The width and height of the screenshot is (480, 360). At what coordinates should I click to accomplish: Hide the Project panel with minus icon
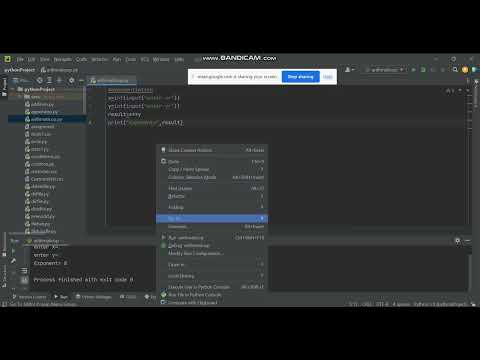pyautogui.click(x=81, y=80)
